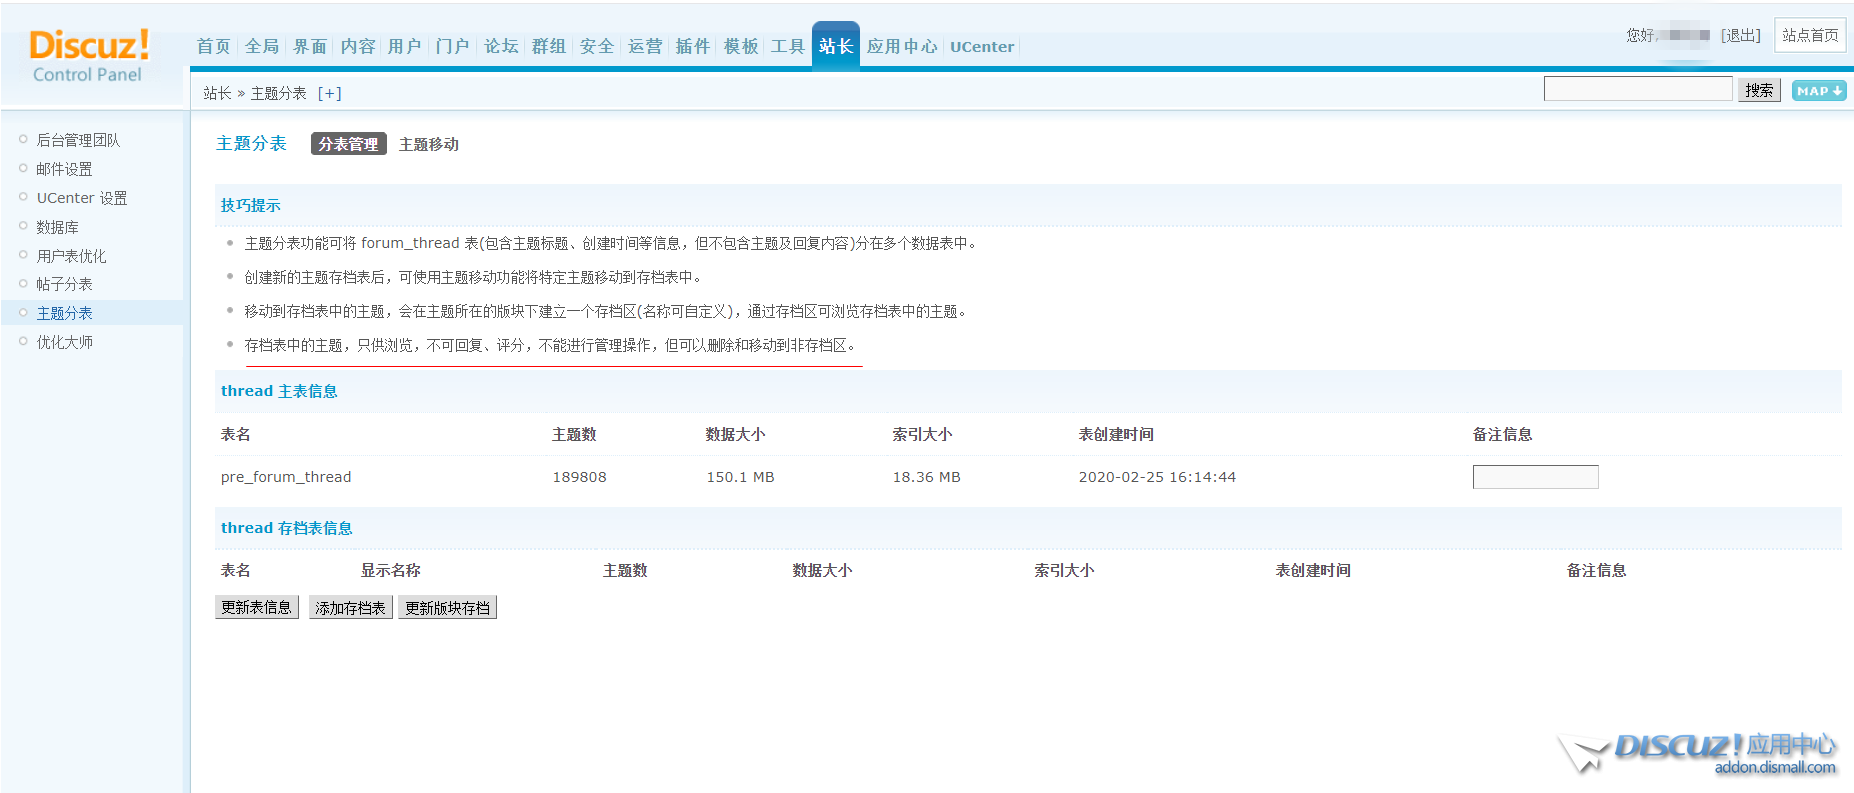Open 优化大师 from the sidebar
The height and width of the screenshot is (793, 1854).
click(x=64, y=342)
